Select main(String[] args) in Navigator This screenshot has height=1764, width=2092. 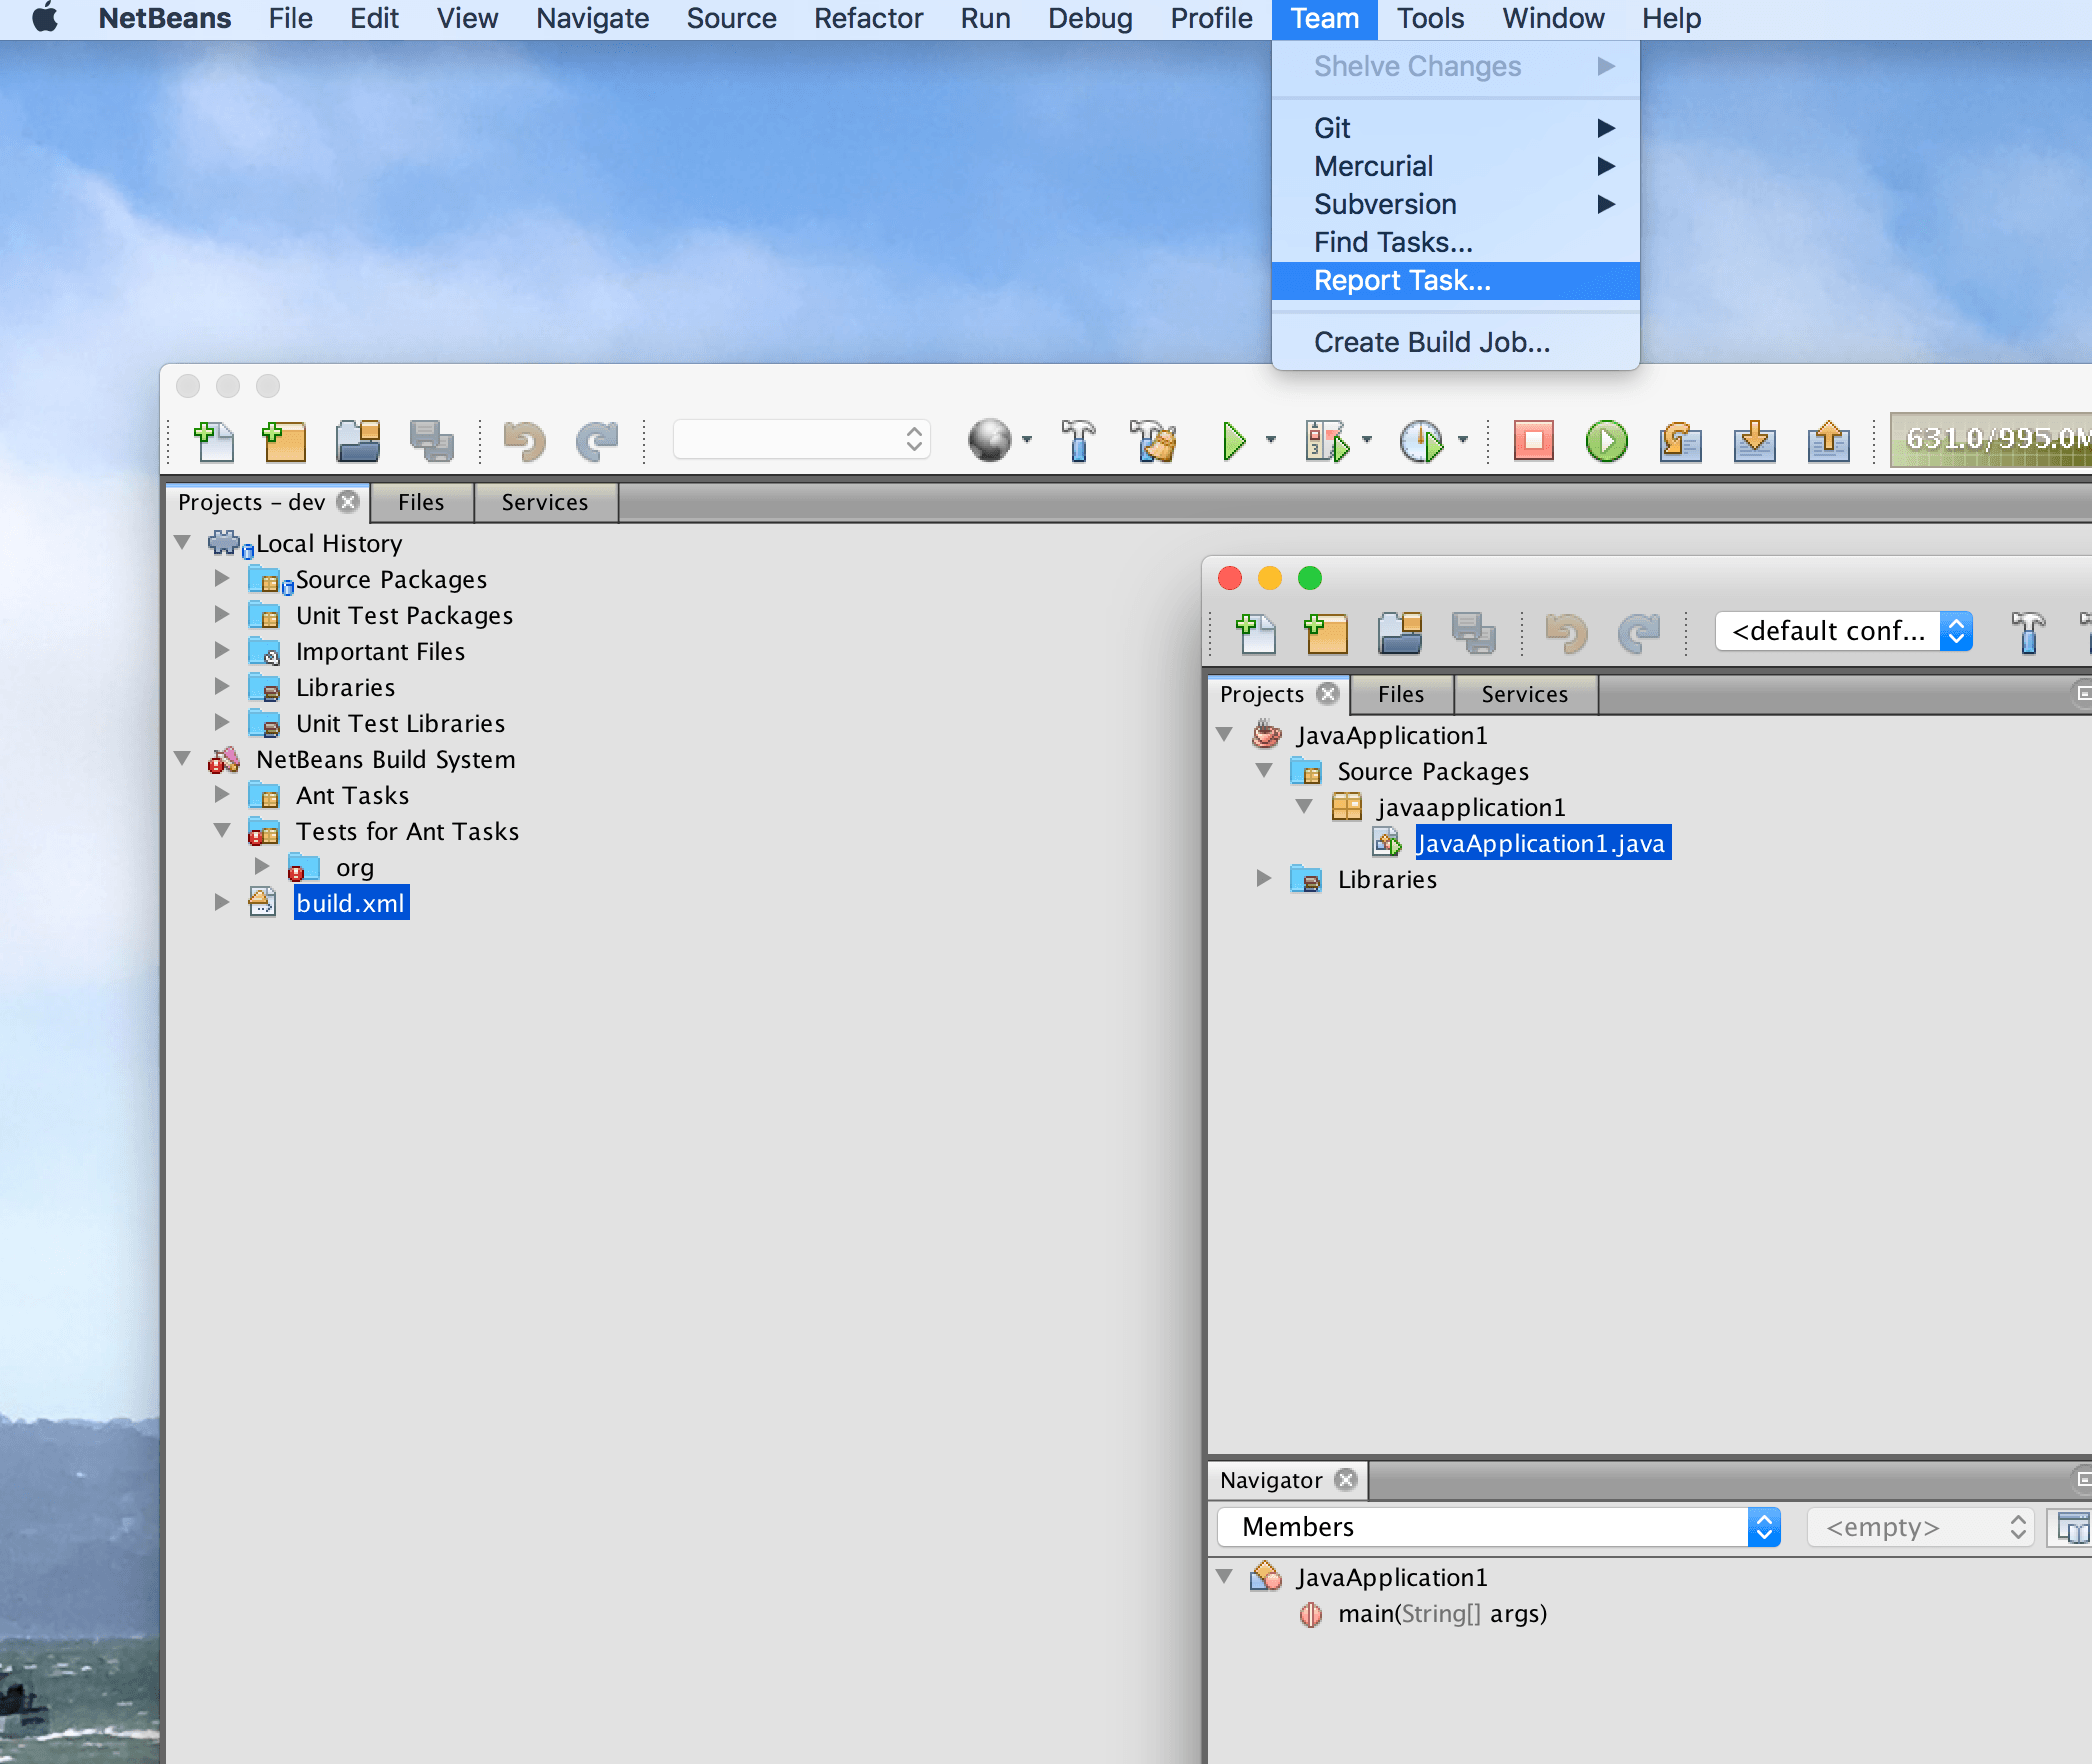tap(1441, 1613)
